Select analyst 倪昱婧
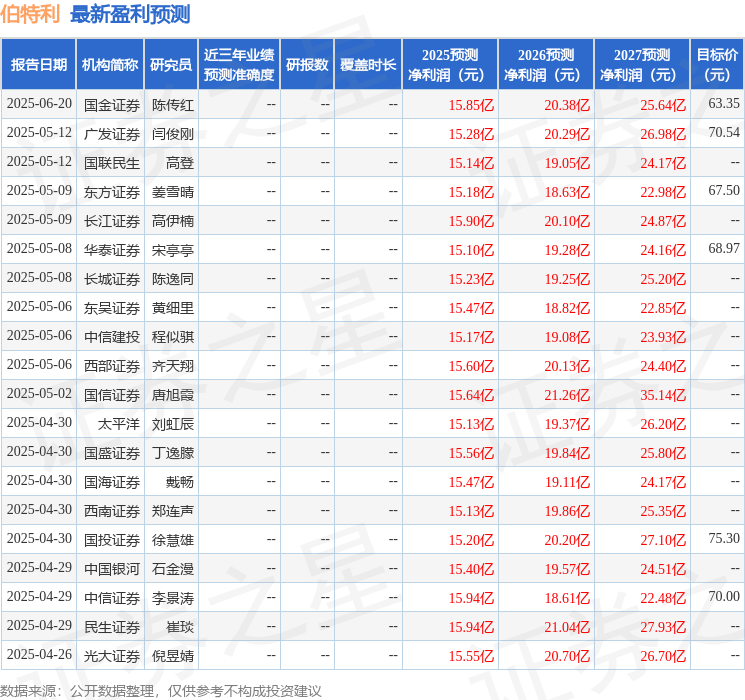Viewport: 745px width, 700px height. click(x=173, y=656)
